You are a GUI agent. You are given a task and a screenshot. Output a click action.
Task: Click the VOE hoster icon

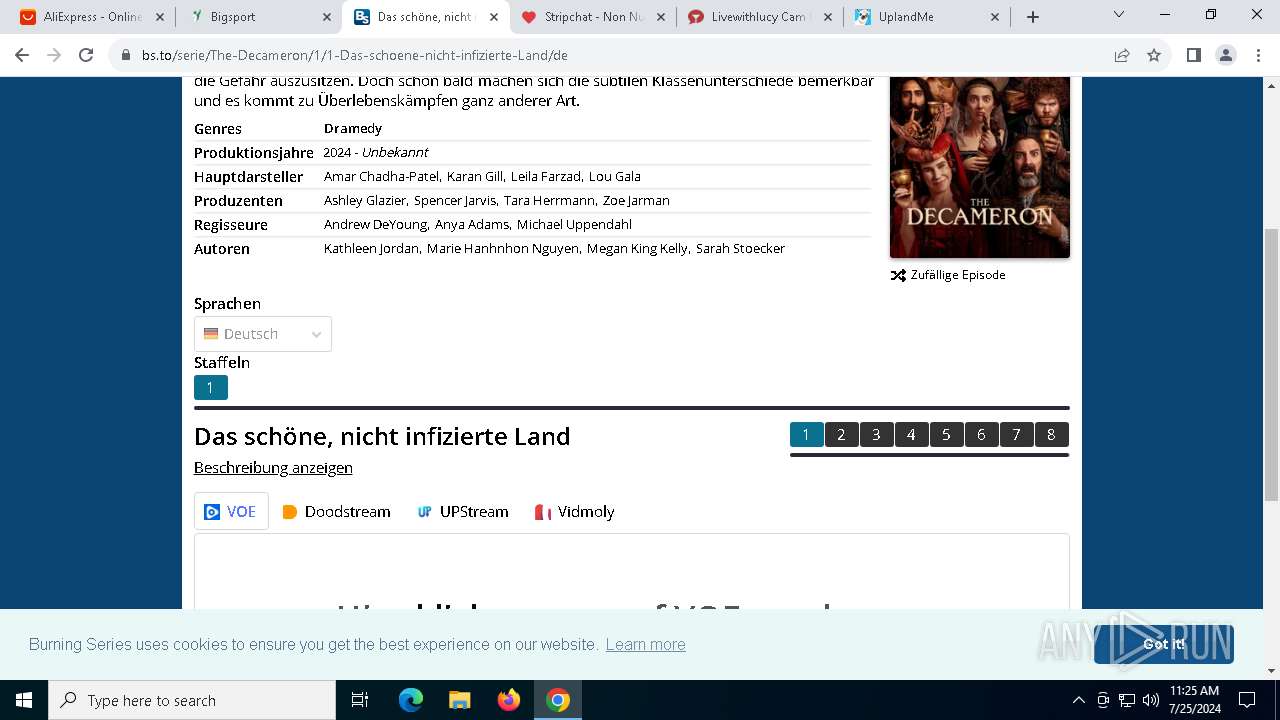pos(212,512)
